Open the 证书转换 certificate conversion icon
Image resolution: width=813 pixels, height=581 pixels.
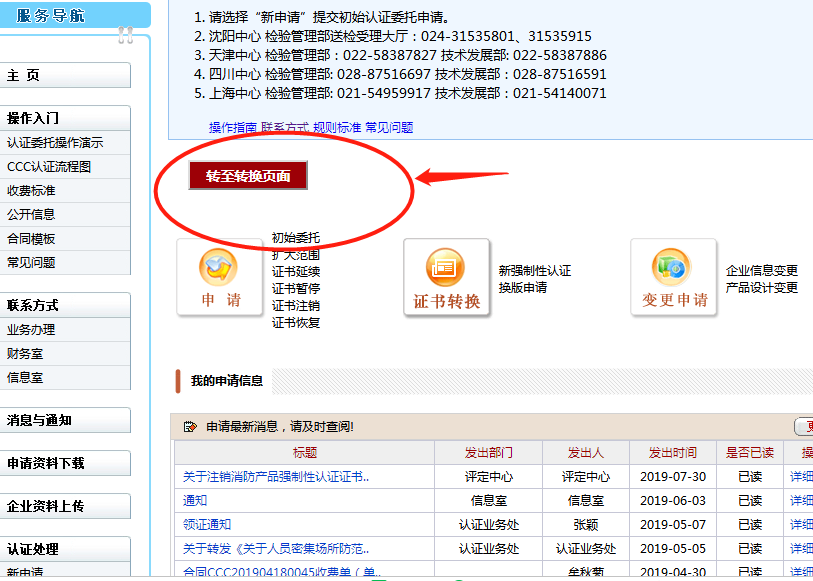(x=446, y=277)
